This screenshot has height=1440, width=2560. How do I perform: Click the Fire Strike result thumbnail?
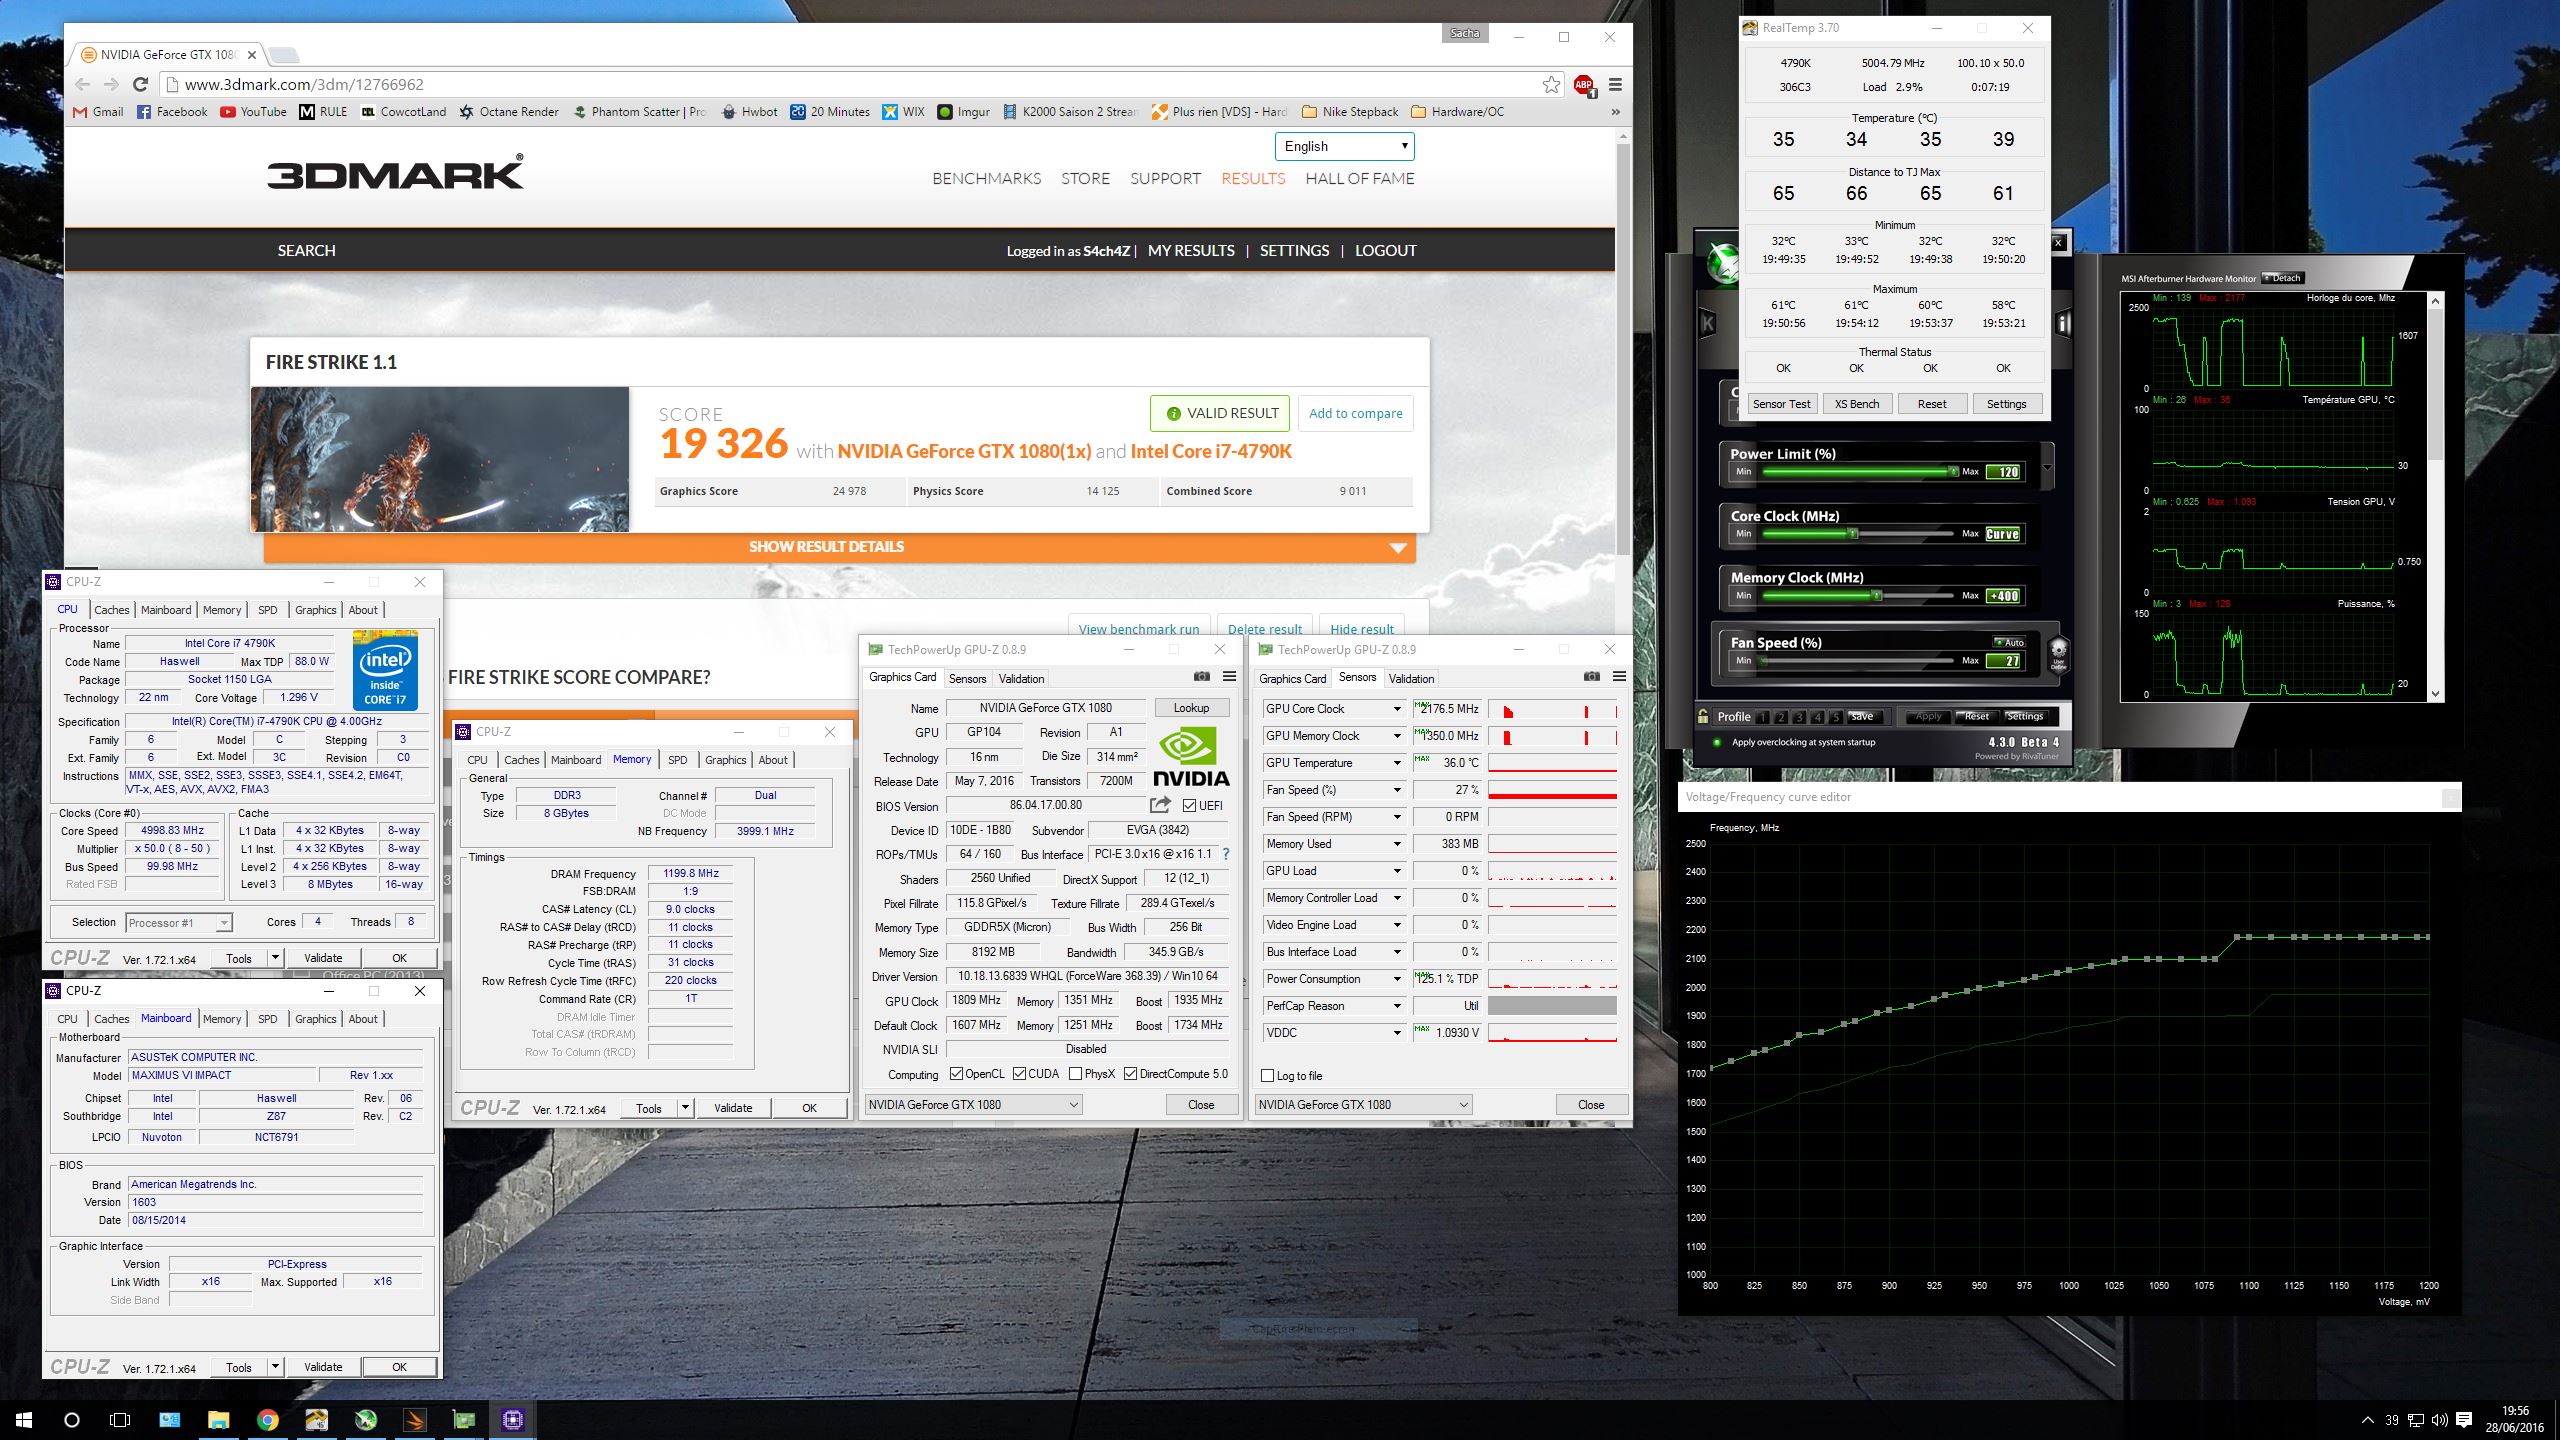pos(440,460)
